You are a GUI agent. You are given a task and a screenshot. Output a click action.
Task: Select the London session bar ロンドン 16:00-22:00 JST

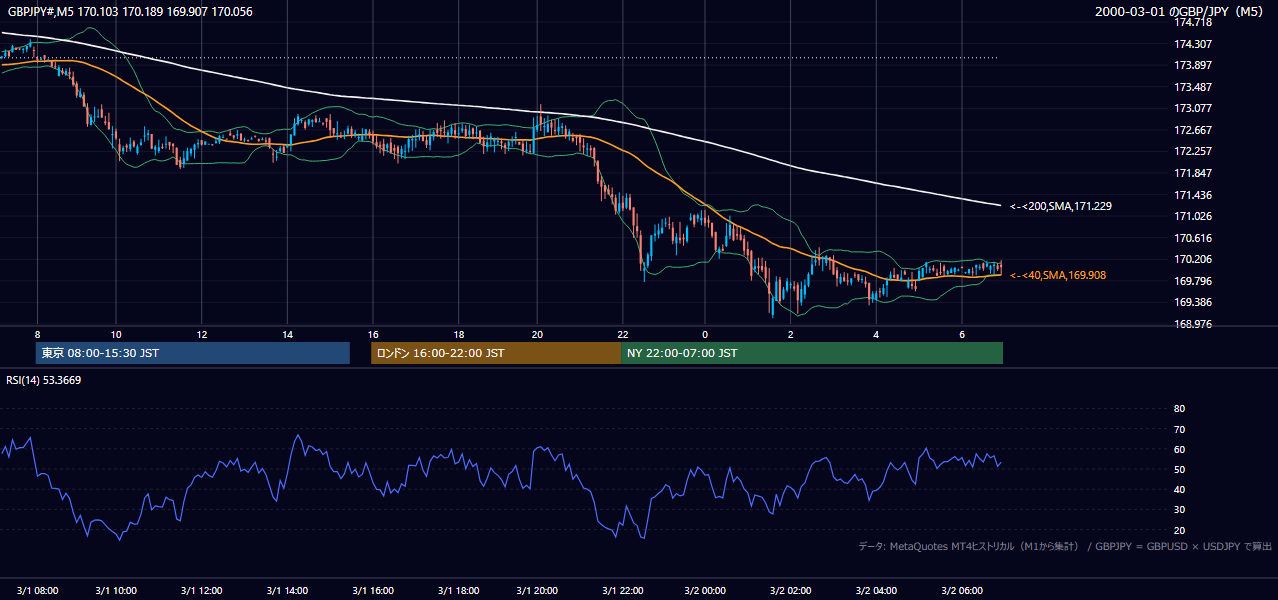pyautogui.click(x=496, y=353)
